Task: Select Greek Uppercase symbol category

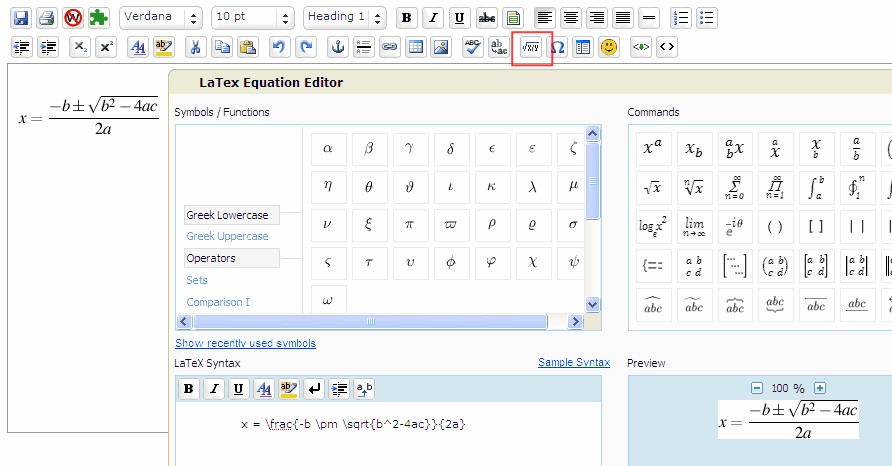Action: tap(227, 237)
